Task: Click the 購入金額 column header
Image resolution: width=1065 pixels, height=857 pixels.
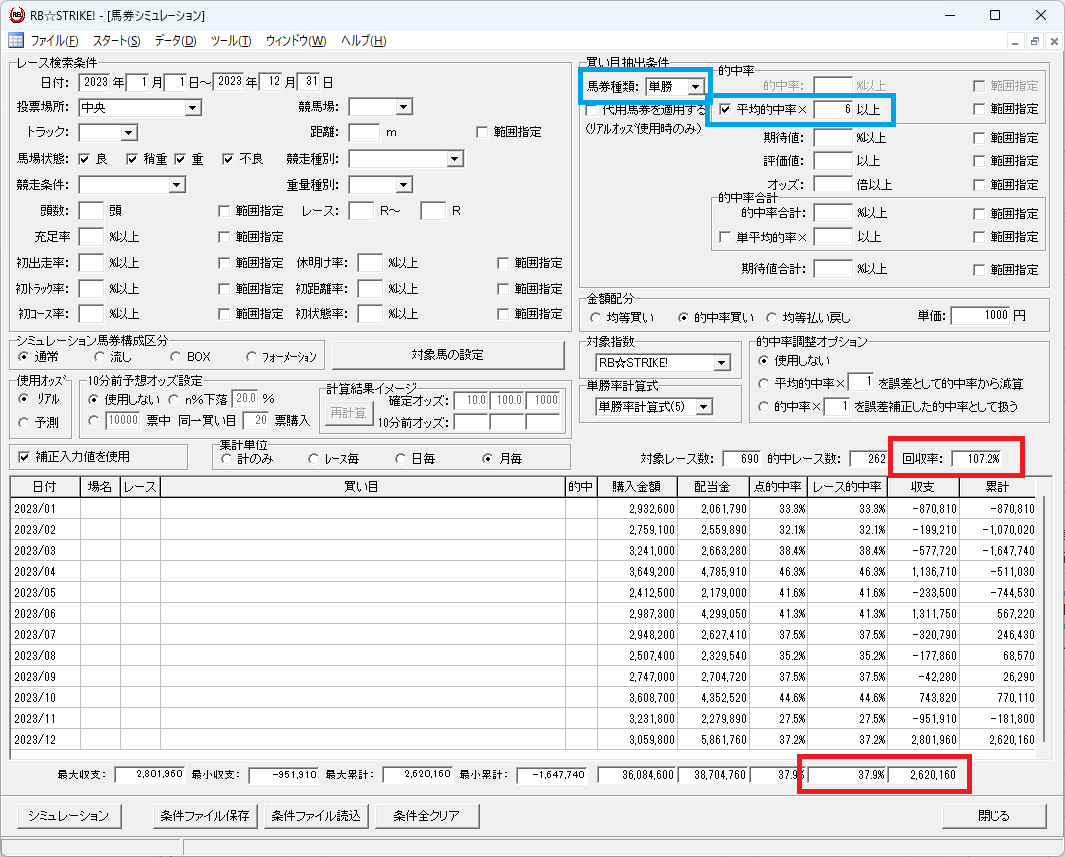Action: pyautogui.click(x=637, y=487)
